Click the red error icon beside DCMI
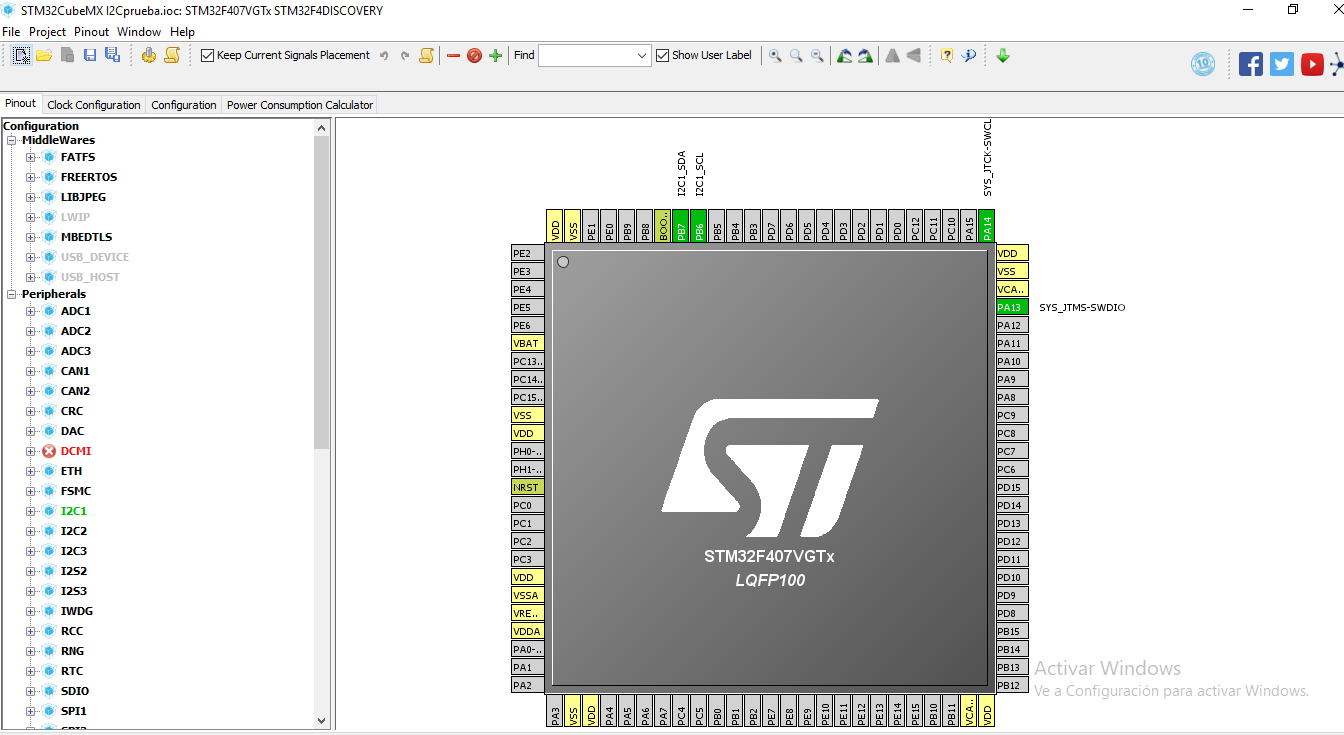The image size is (1344, 735). (49, 451)
